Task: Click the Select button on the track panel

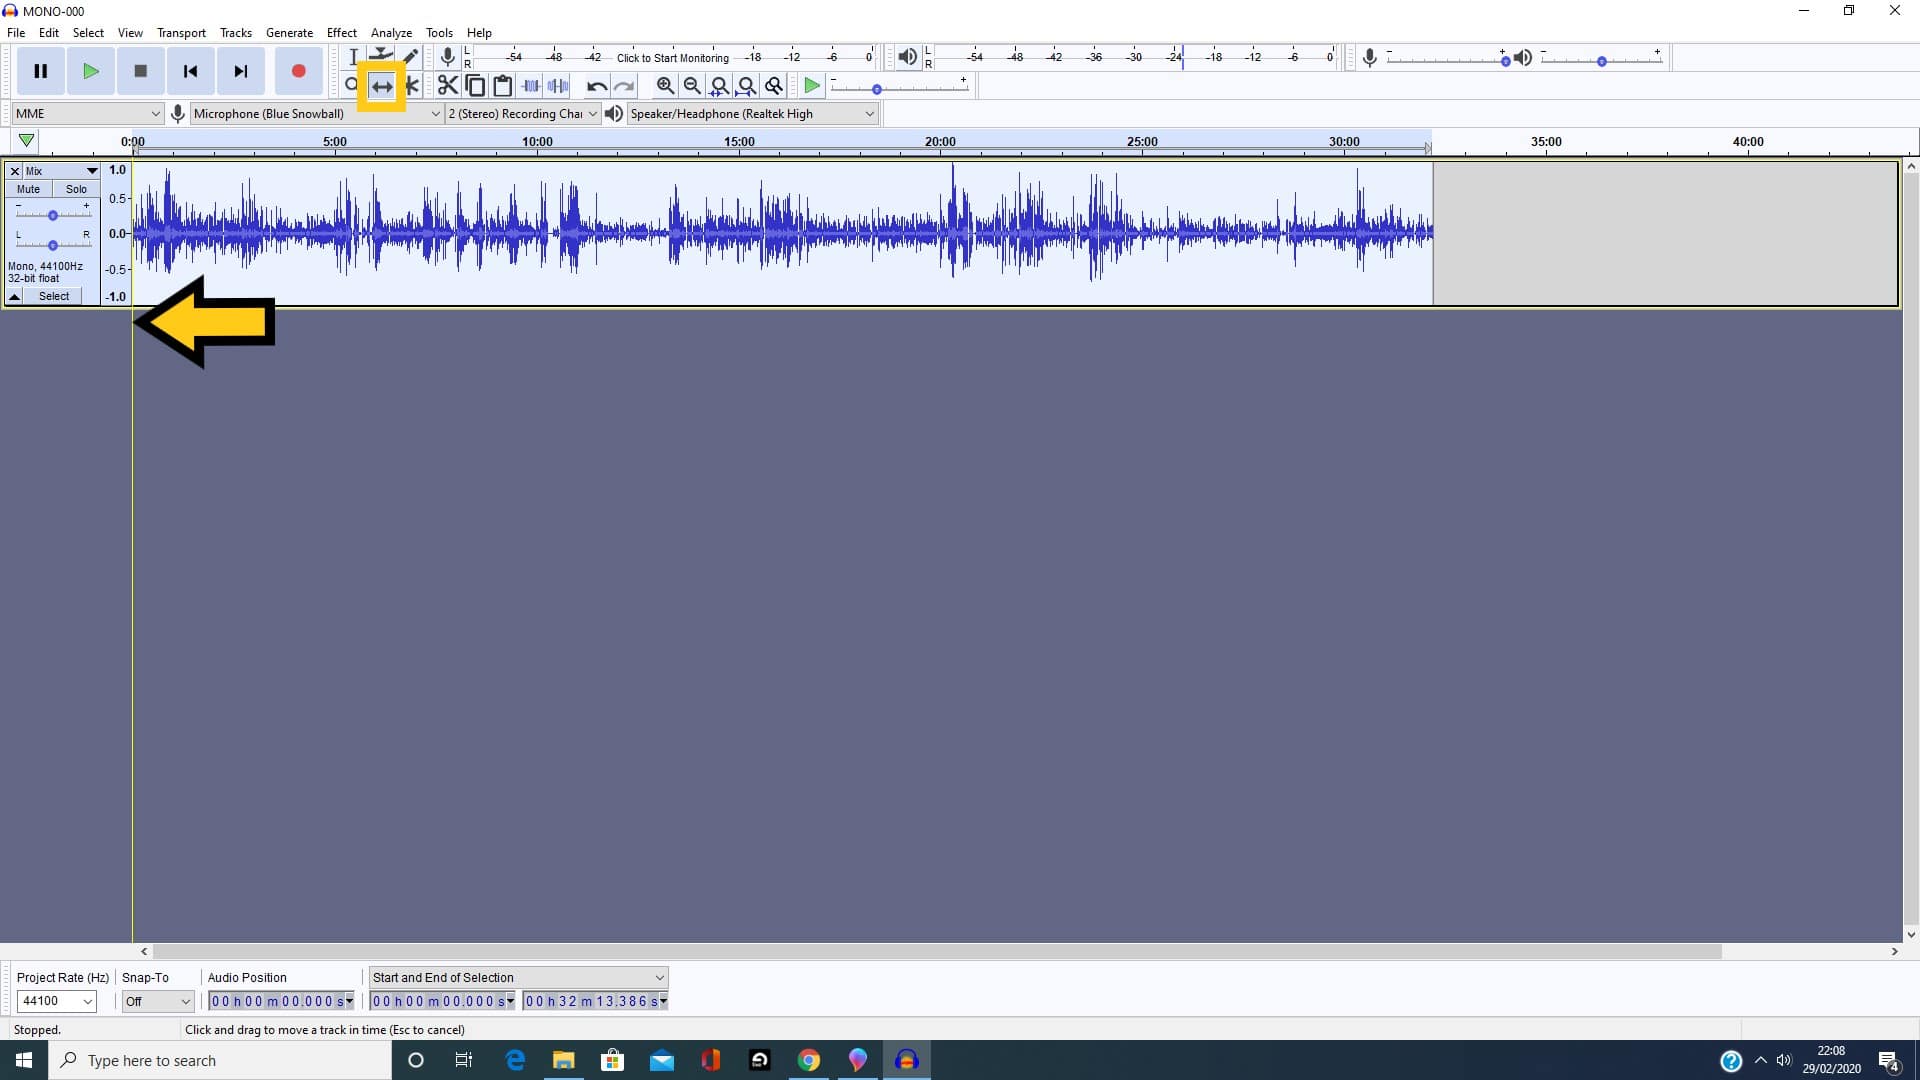Action: 55,296
